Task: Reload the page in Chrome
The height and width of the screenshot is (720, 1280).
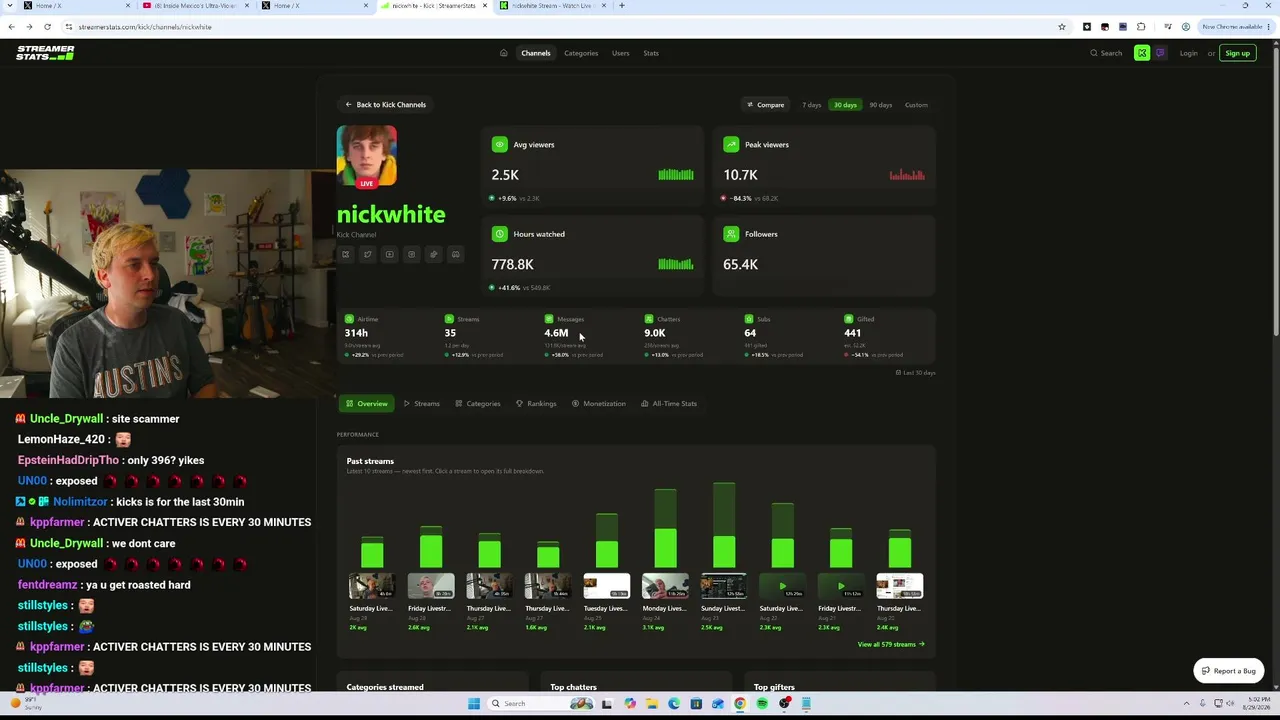Action: 47,27
